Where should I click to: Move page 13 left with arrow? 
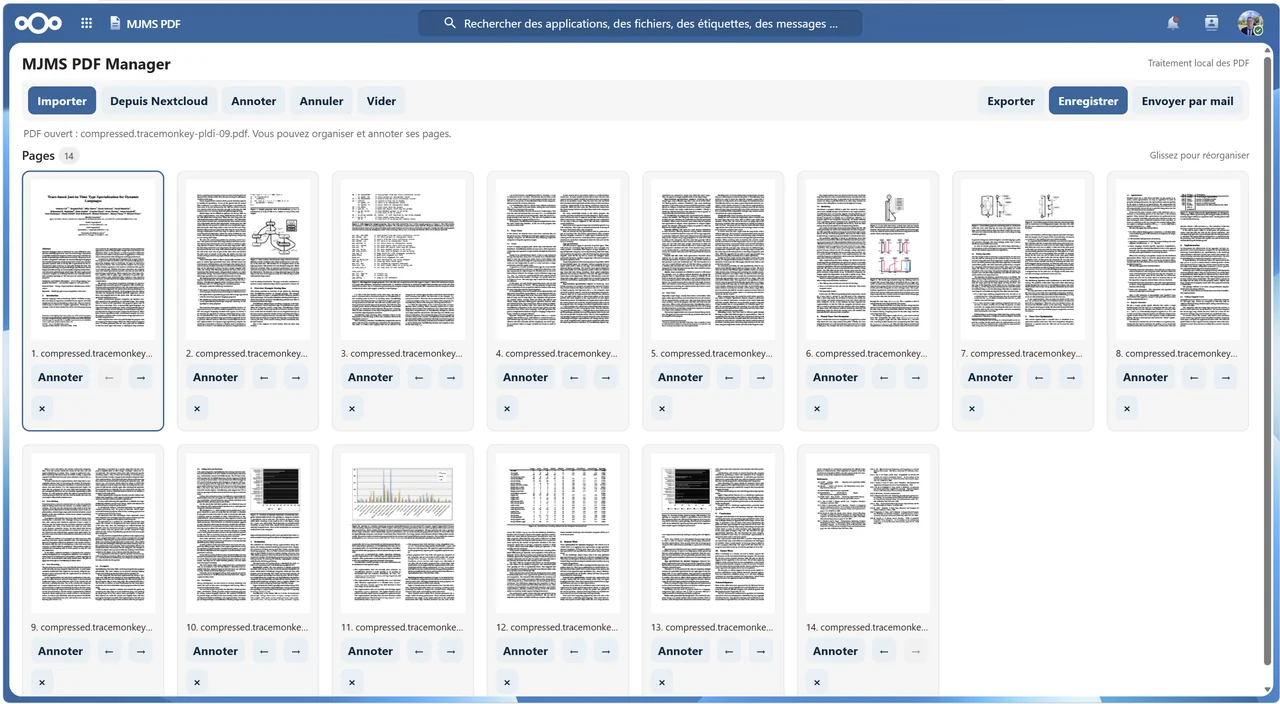click(729, 651)
